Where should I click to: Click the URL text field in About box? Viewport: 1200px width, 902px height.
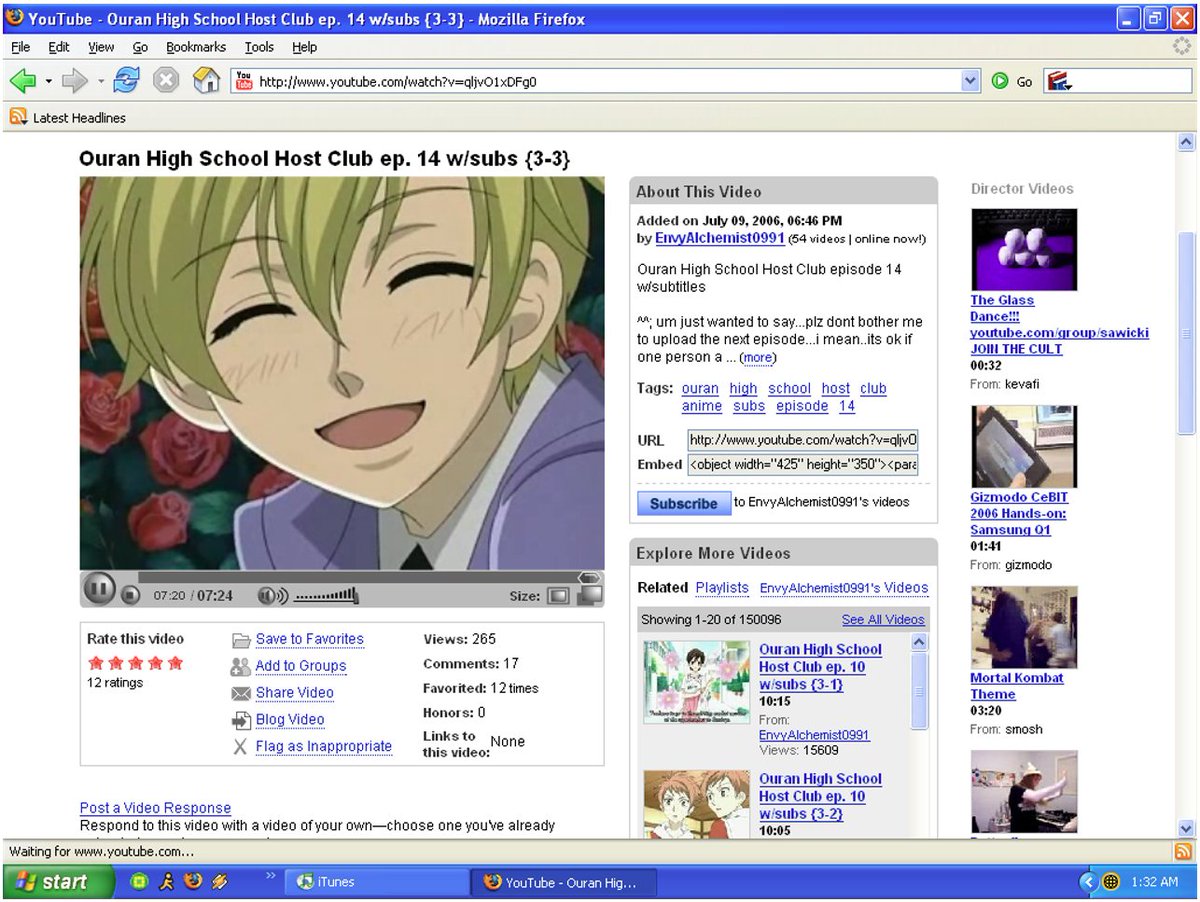803,440
